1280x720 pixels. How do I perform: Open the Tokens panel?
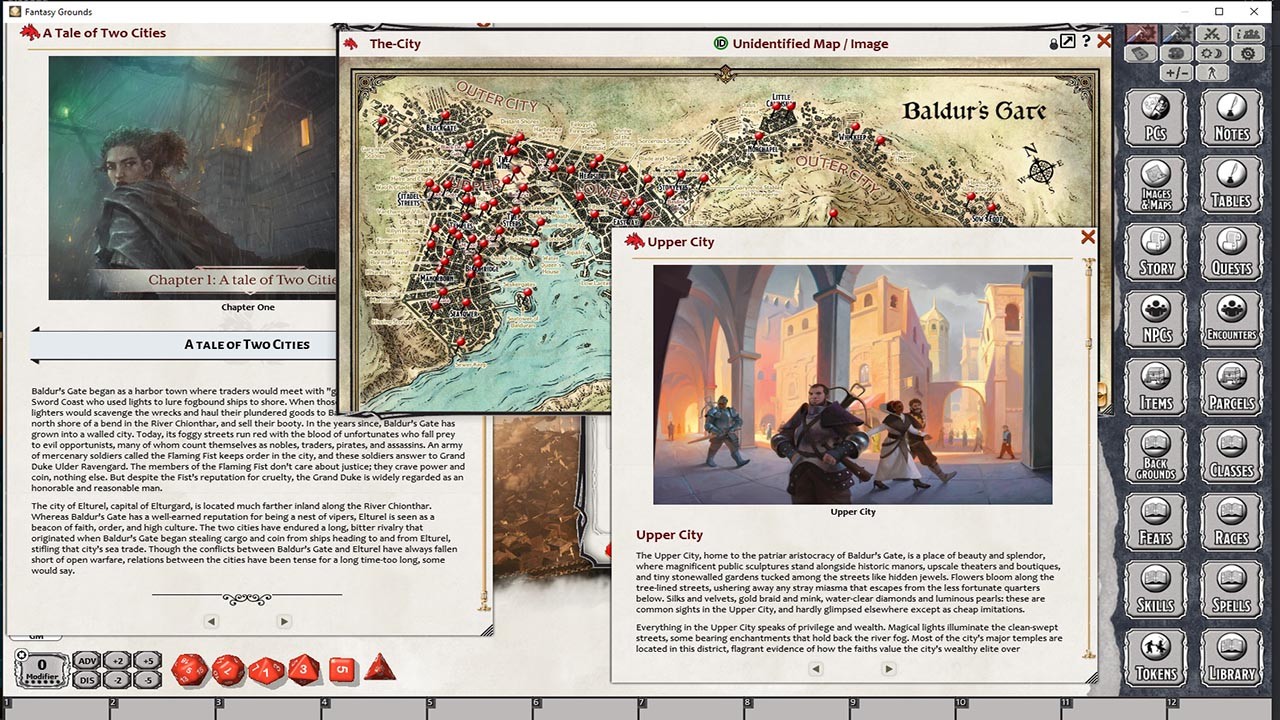pos(1155,657)
